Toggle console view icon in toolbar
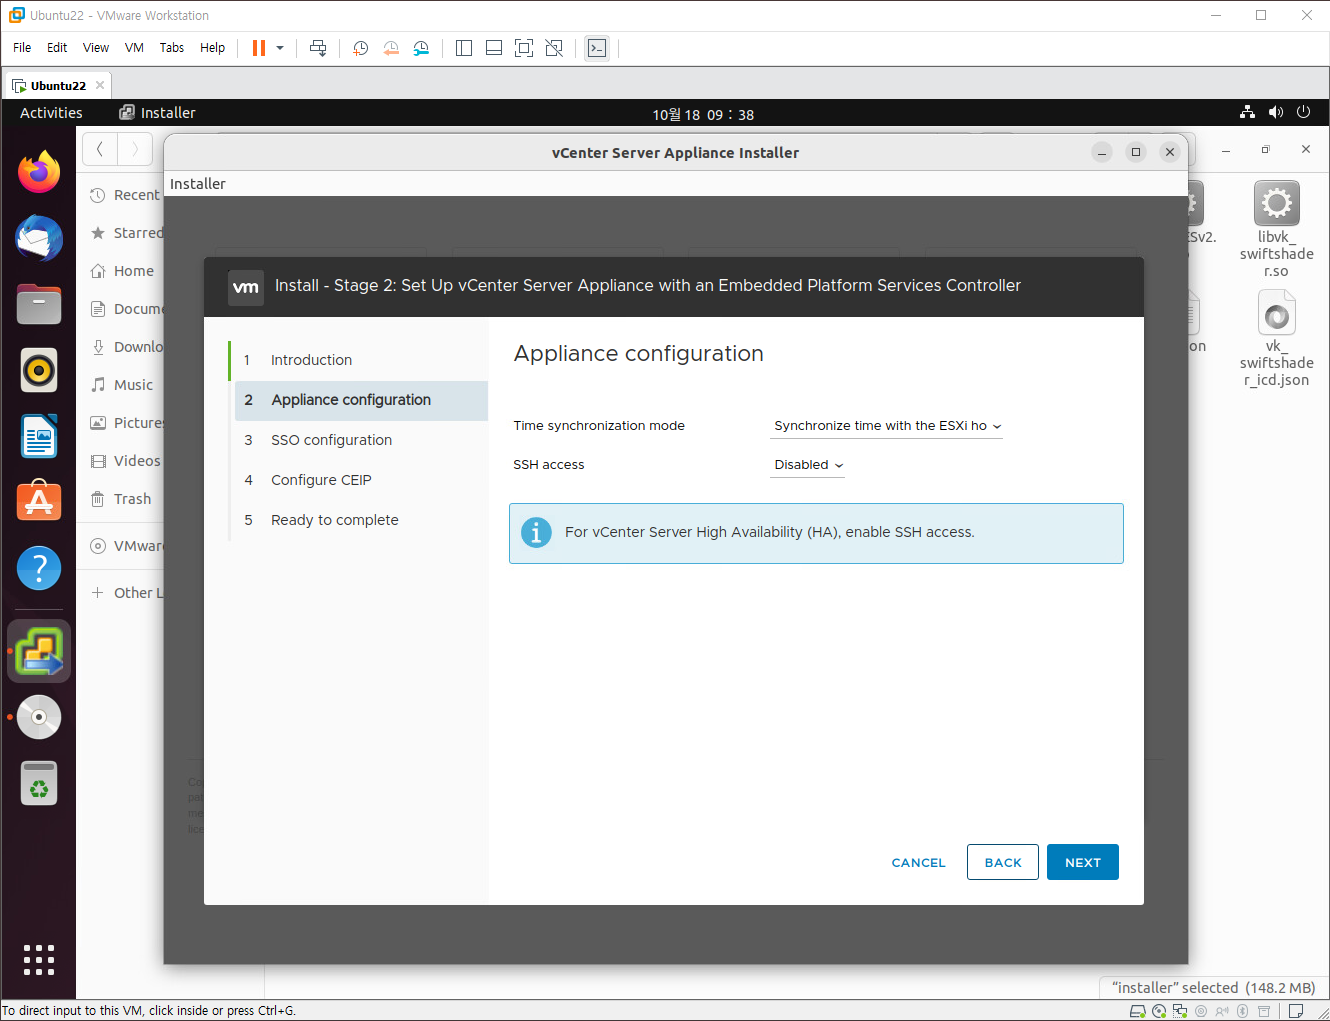This screenshot has width=1330, height=1021. pos(597,48)
